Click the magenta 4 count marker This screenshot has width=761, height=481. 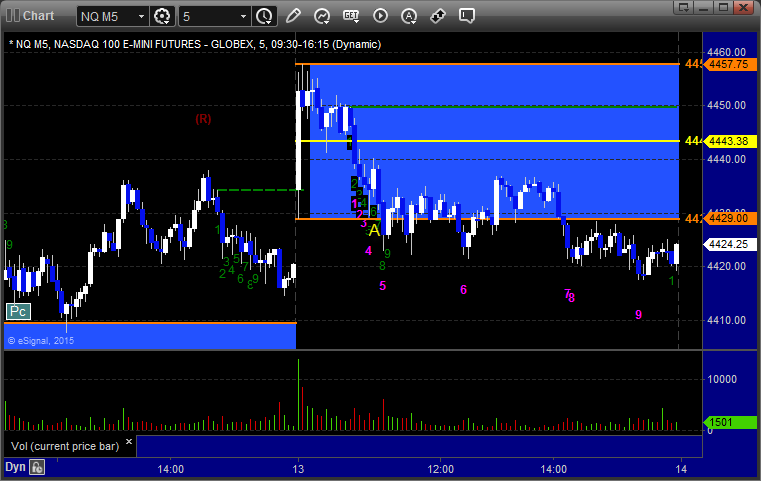click(x=368, y=251)
